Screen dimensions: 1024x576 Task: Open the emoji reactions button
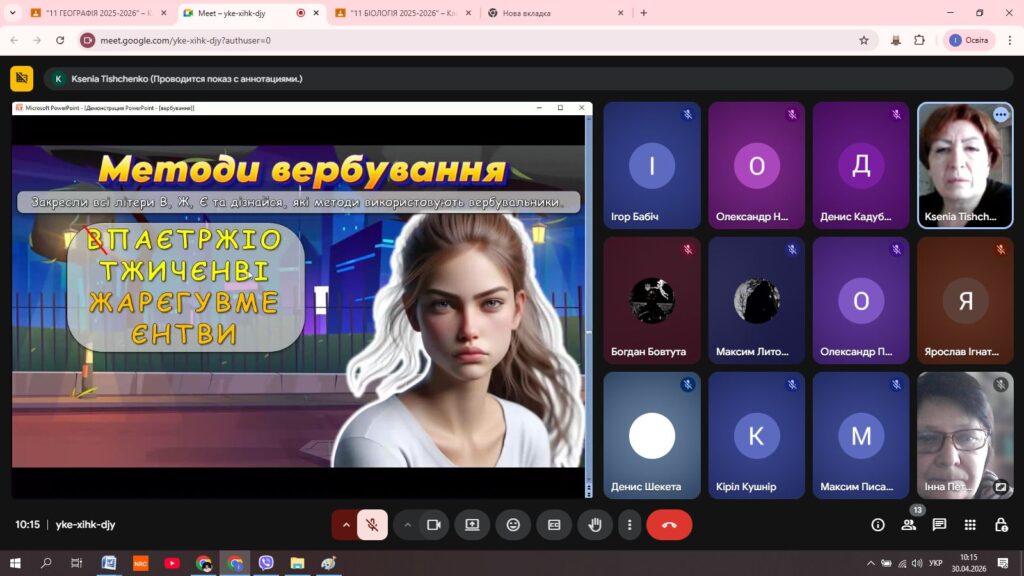513,524
